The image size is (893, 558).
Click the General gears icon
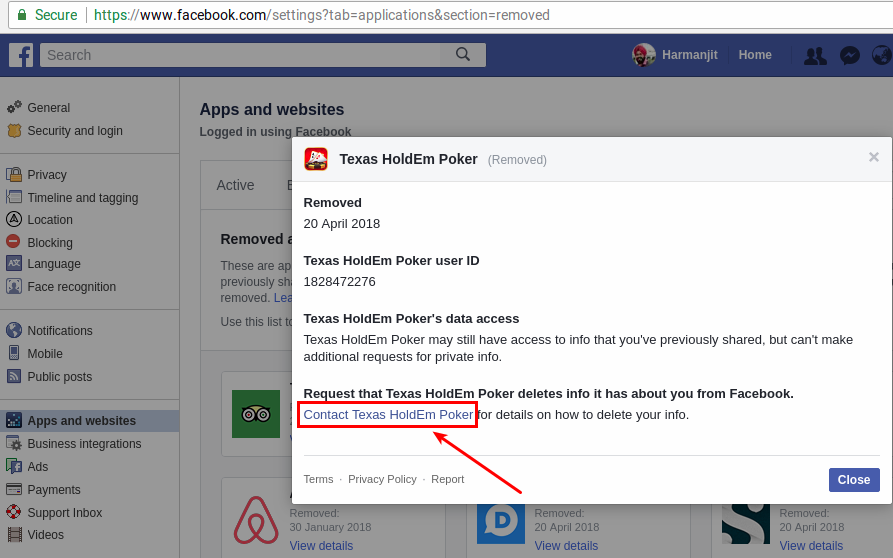14,107
